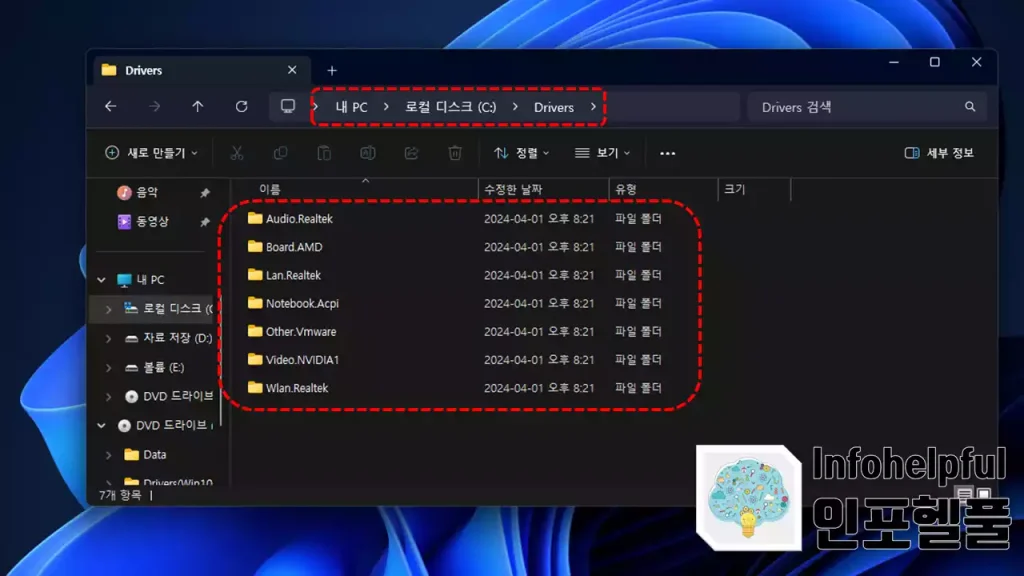Copy with the copy toolbar icon
Image resolution: width=1024 pixels, height=576 pixels.
pos(280,153)
